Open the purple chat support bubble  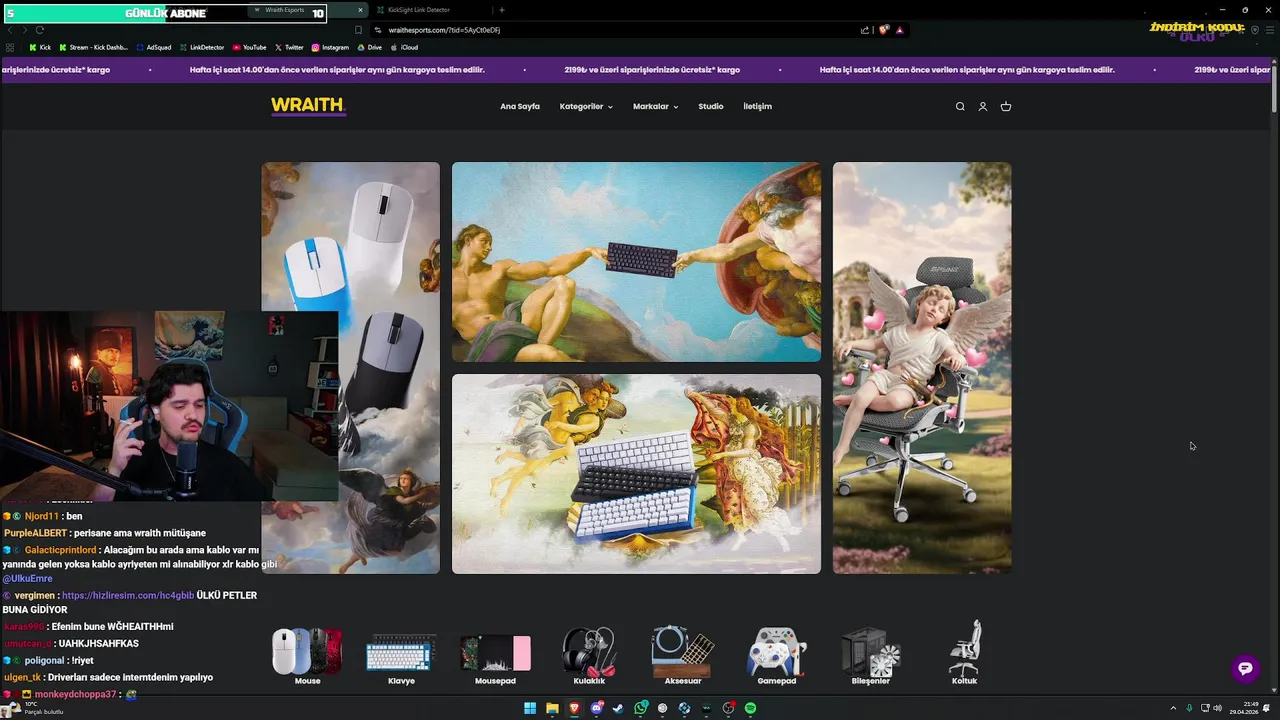(x=1245, y=669)
